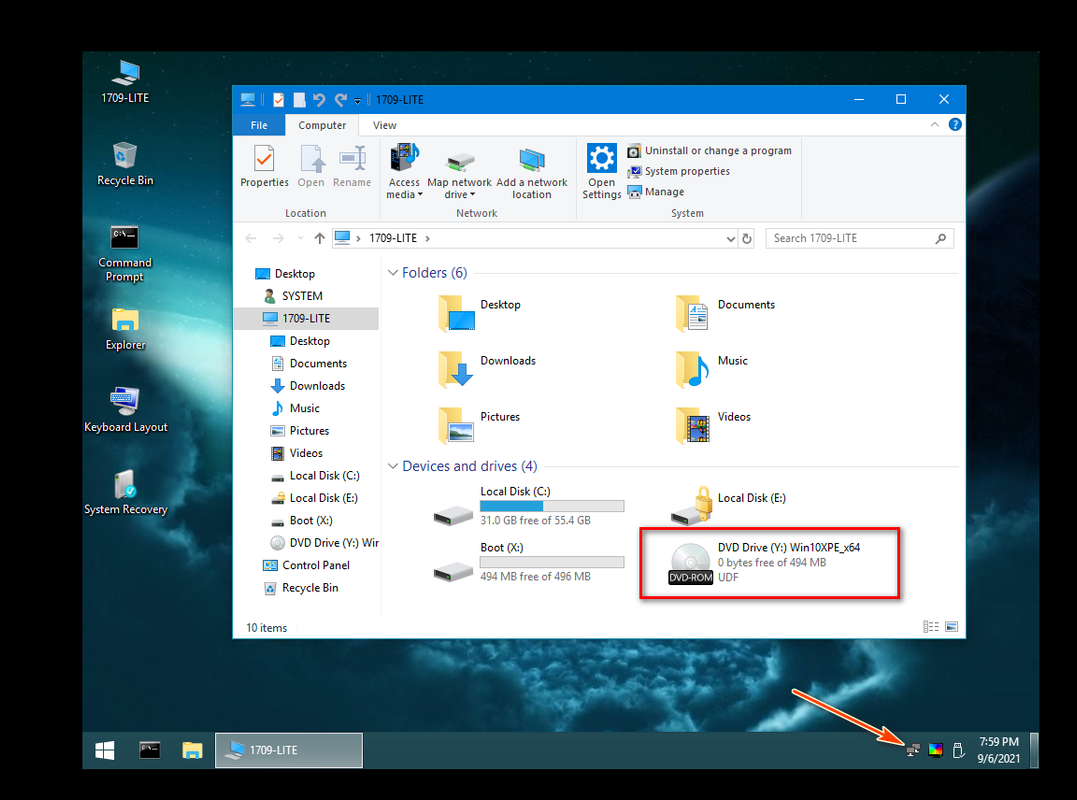Select Downloads in navigation tree
The width and height of the screenshot is (1077, 800).
[x=317, y=386]
